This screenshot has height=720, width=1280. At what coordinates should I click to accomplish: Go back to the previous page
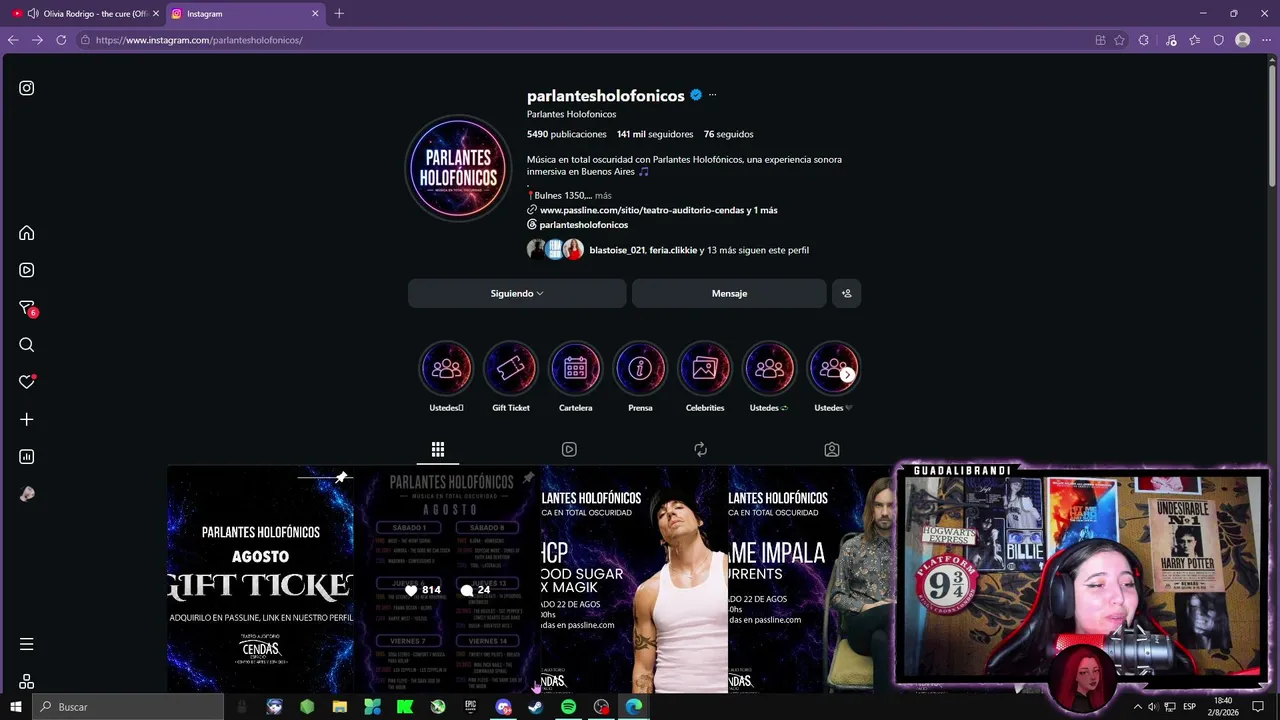tap(13, 40)
